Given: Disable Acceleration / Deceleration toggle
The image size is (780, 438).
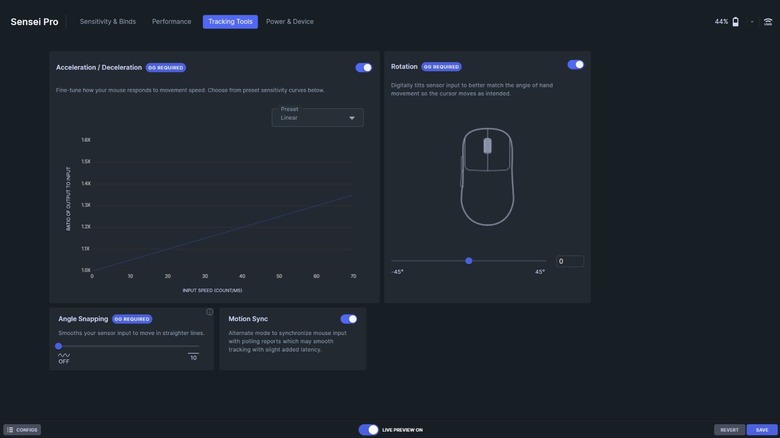Looking at the screenshot, I should pyautogui.click(x=364, y=67).
